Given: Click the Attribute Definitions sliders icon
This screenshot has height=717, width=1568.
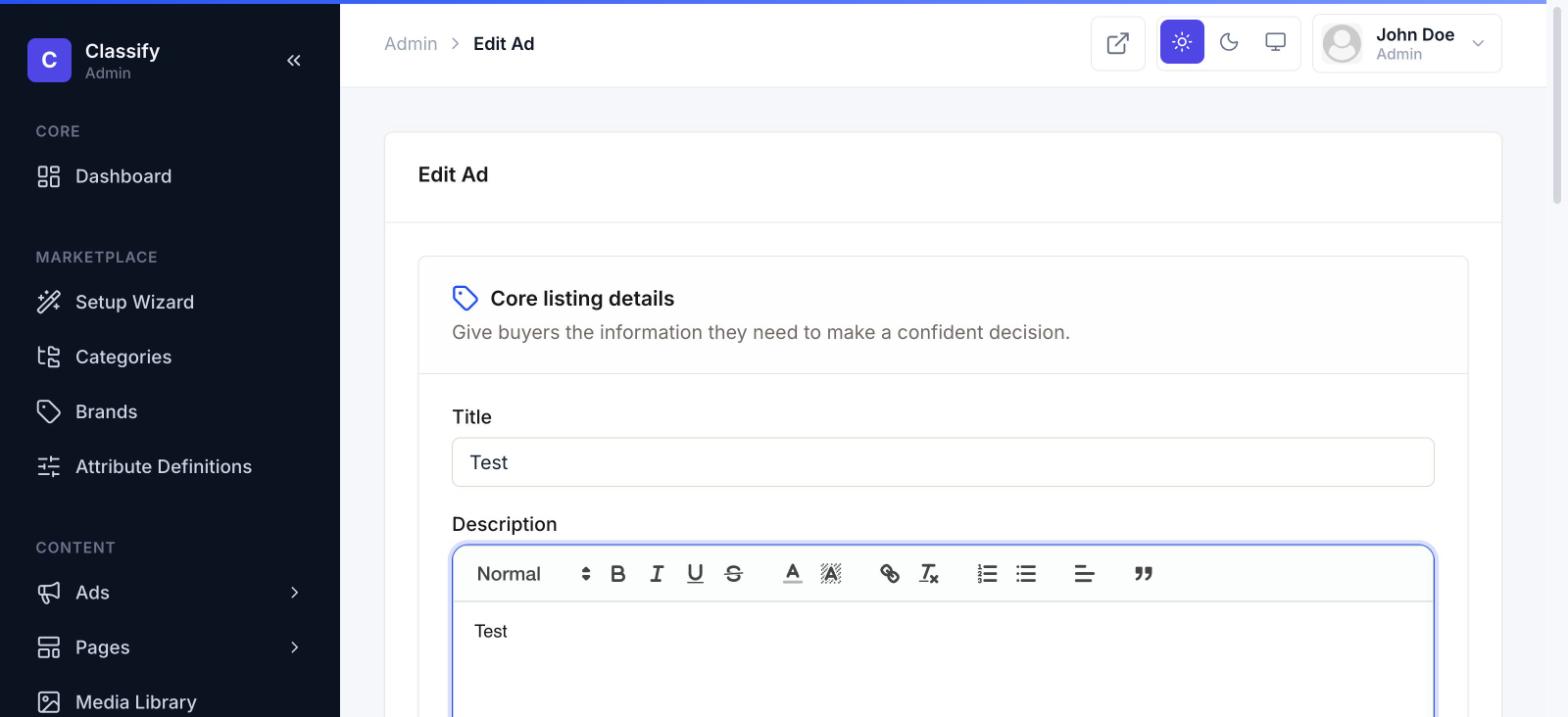Looking at the screenshot, I should tap(49, 467).
